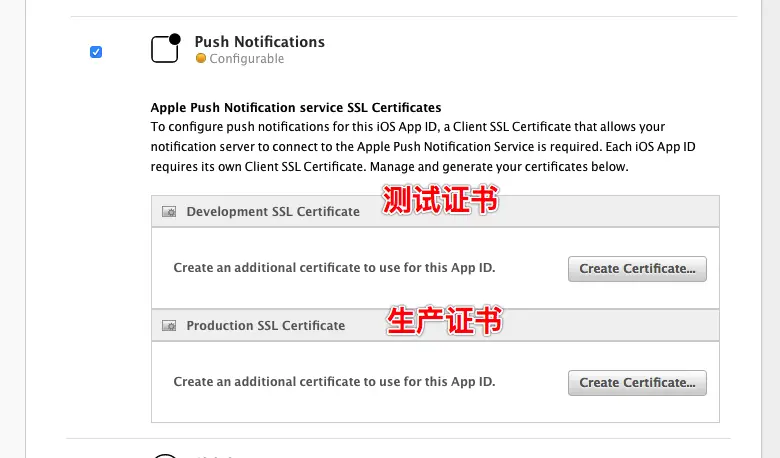The height and width of the screenshot is (458, 780).
Task: Click the paragraph starting with To configure push notifications
Action: coord(423,147)
